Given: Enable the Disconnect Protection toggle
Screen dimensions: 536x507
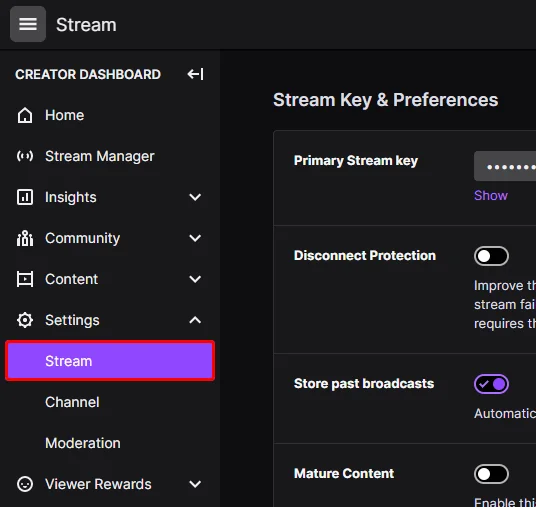Looking at the screenshot, I should (x=491, y=256).
